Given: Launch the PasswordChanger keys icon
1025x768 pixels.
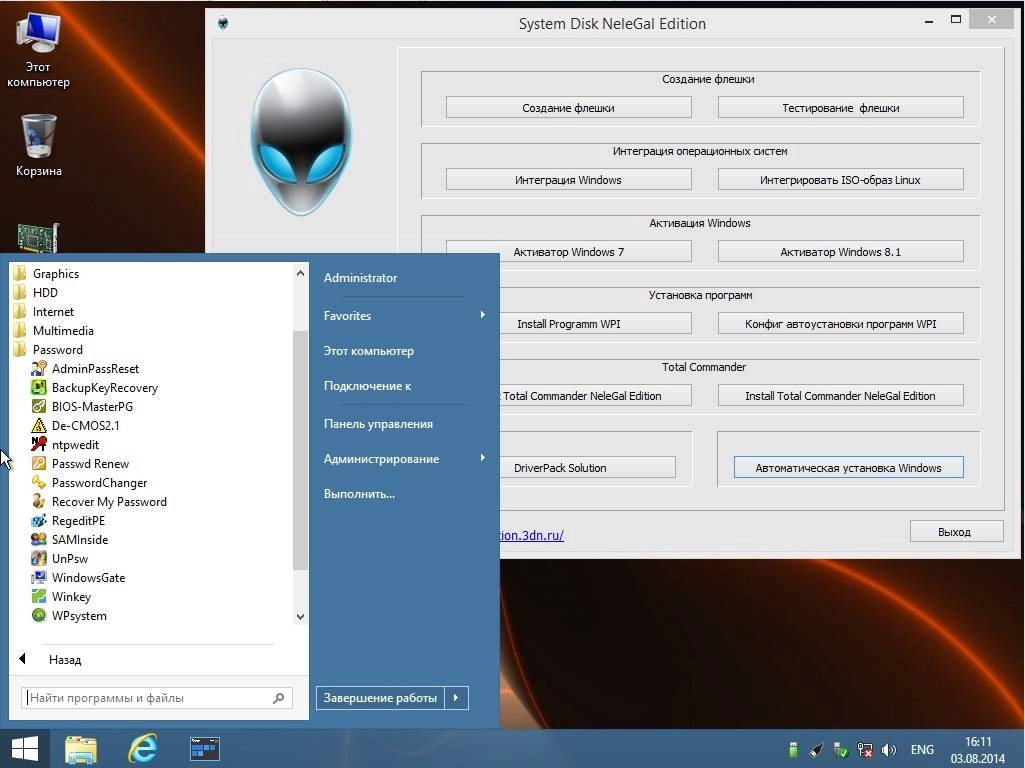Looking at the screenshot, I should pyautogui.click(x=39, y=482).
